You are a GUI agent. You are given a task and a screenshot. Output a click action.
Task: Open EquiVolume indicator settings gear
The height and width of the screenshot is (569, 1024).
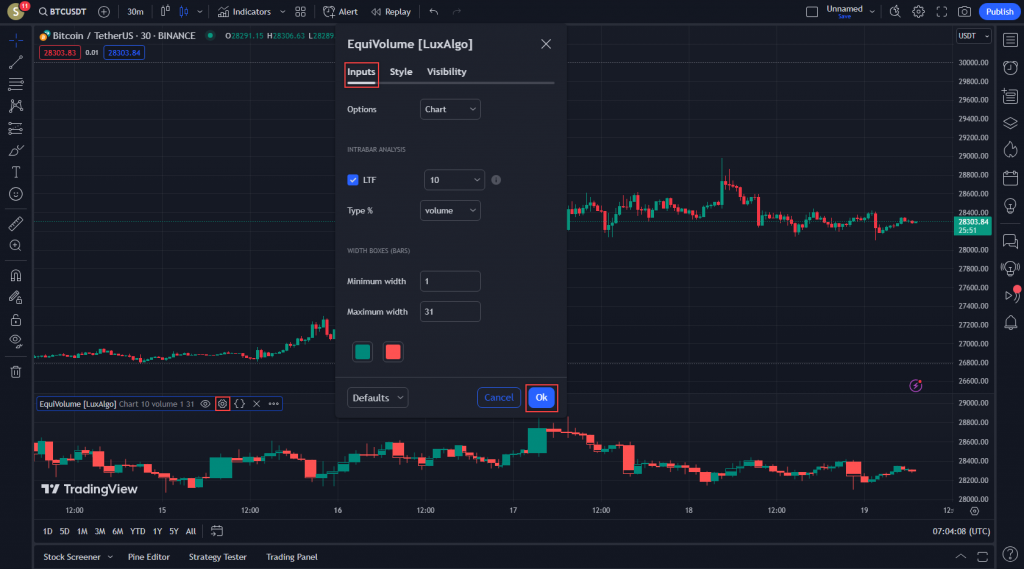click(x=223, y=404)
